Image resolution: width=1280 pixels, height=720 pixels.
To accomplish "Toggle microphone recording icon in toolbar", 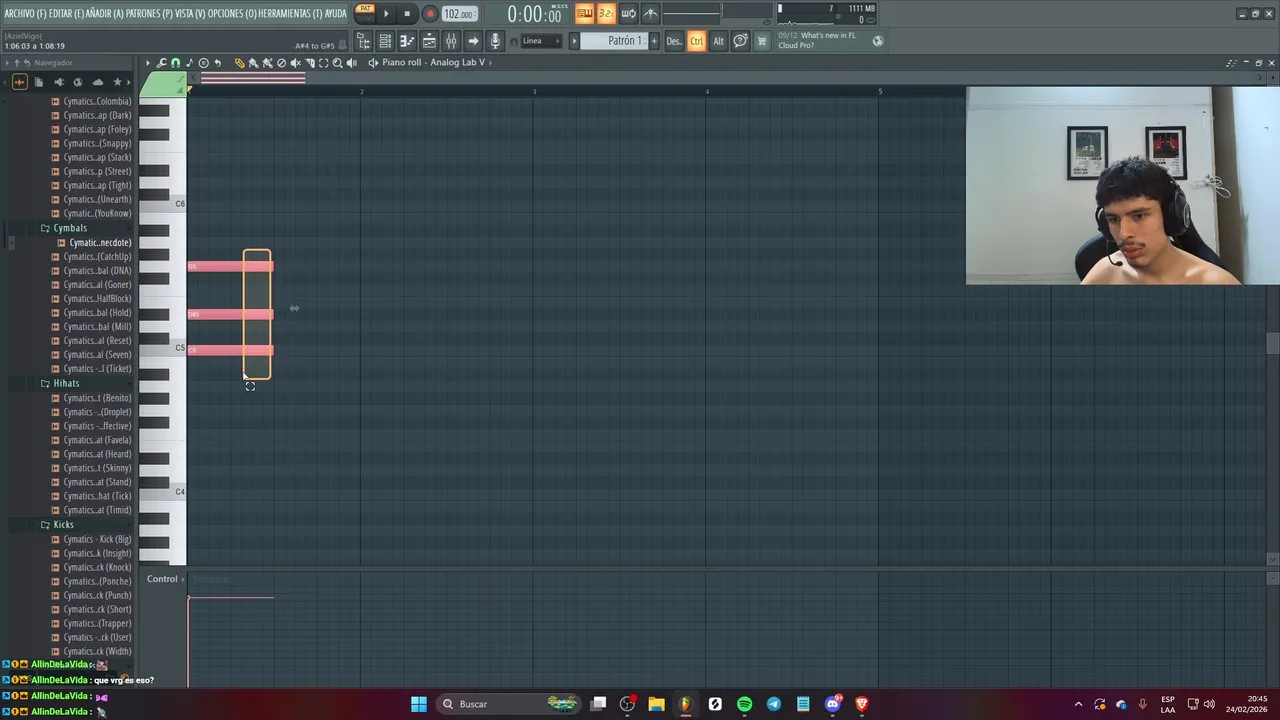I will pyautogui.click(x=495, y=41).
